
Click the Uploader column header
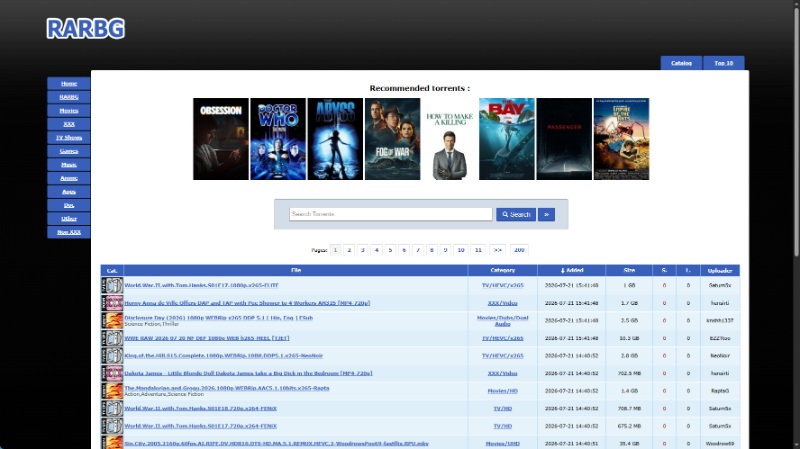pyautogui.click(x=720, y=270)
